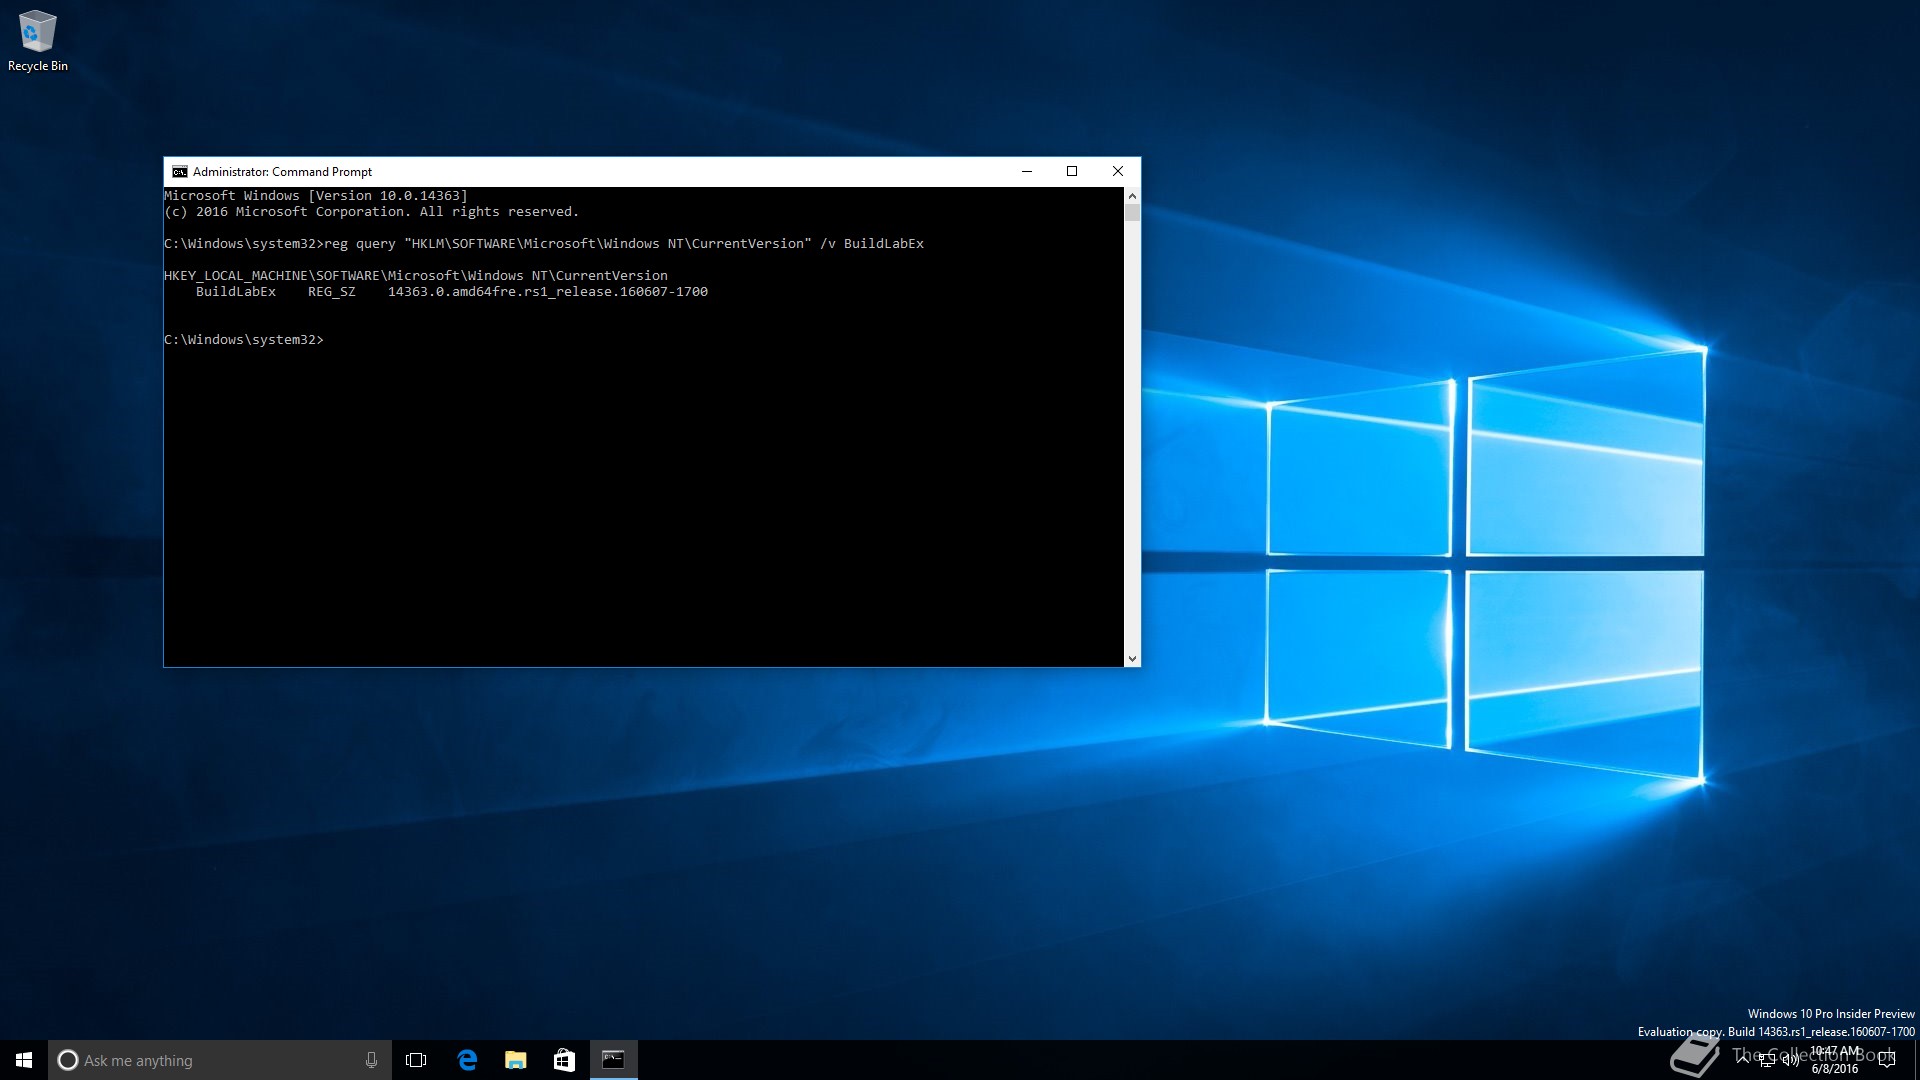The width and height of the screenshot is (1920, 1080).
Task: Open the volume control tray icon
Action: click(1791, 1060)
